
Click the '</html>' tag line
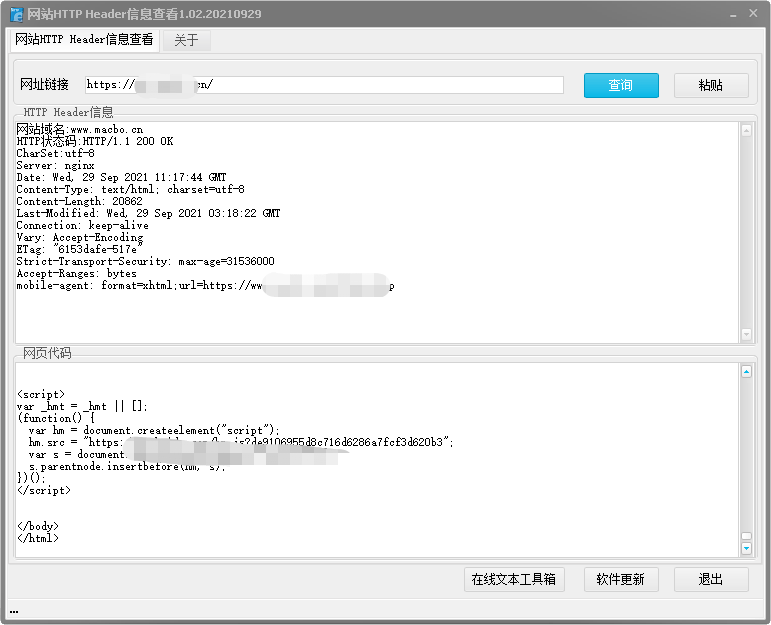38,538
